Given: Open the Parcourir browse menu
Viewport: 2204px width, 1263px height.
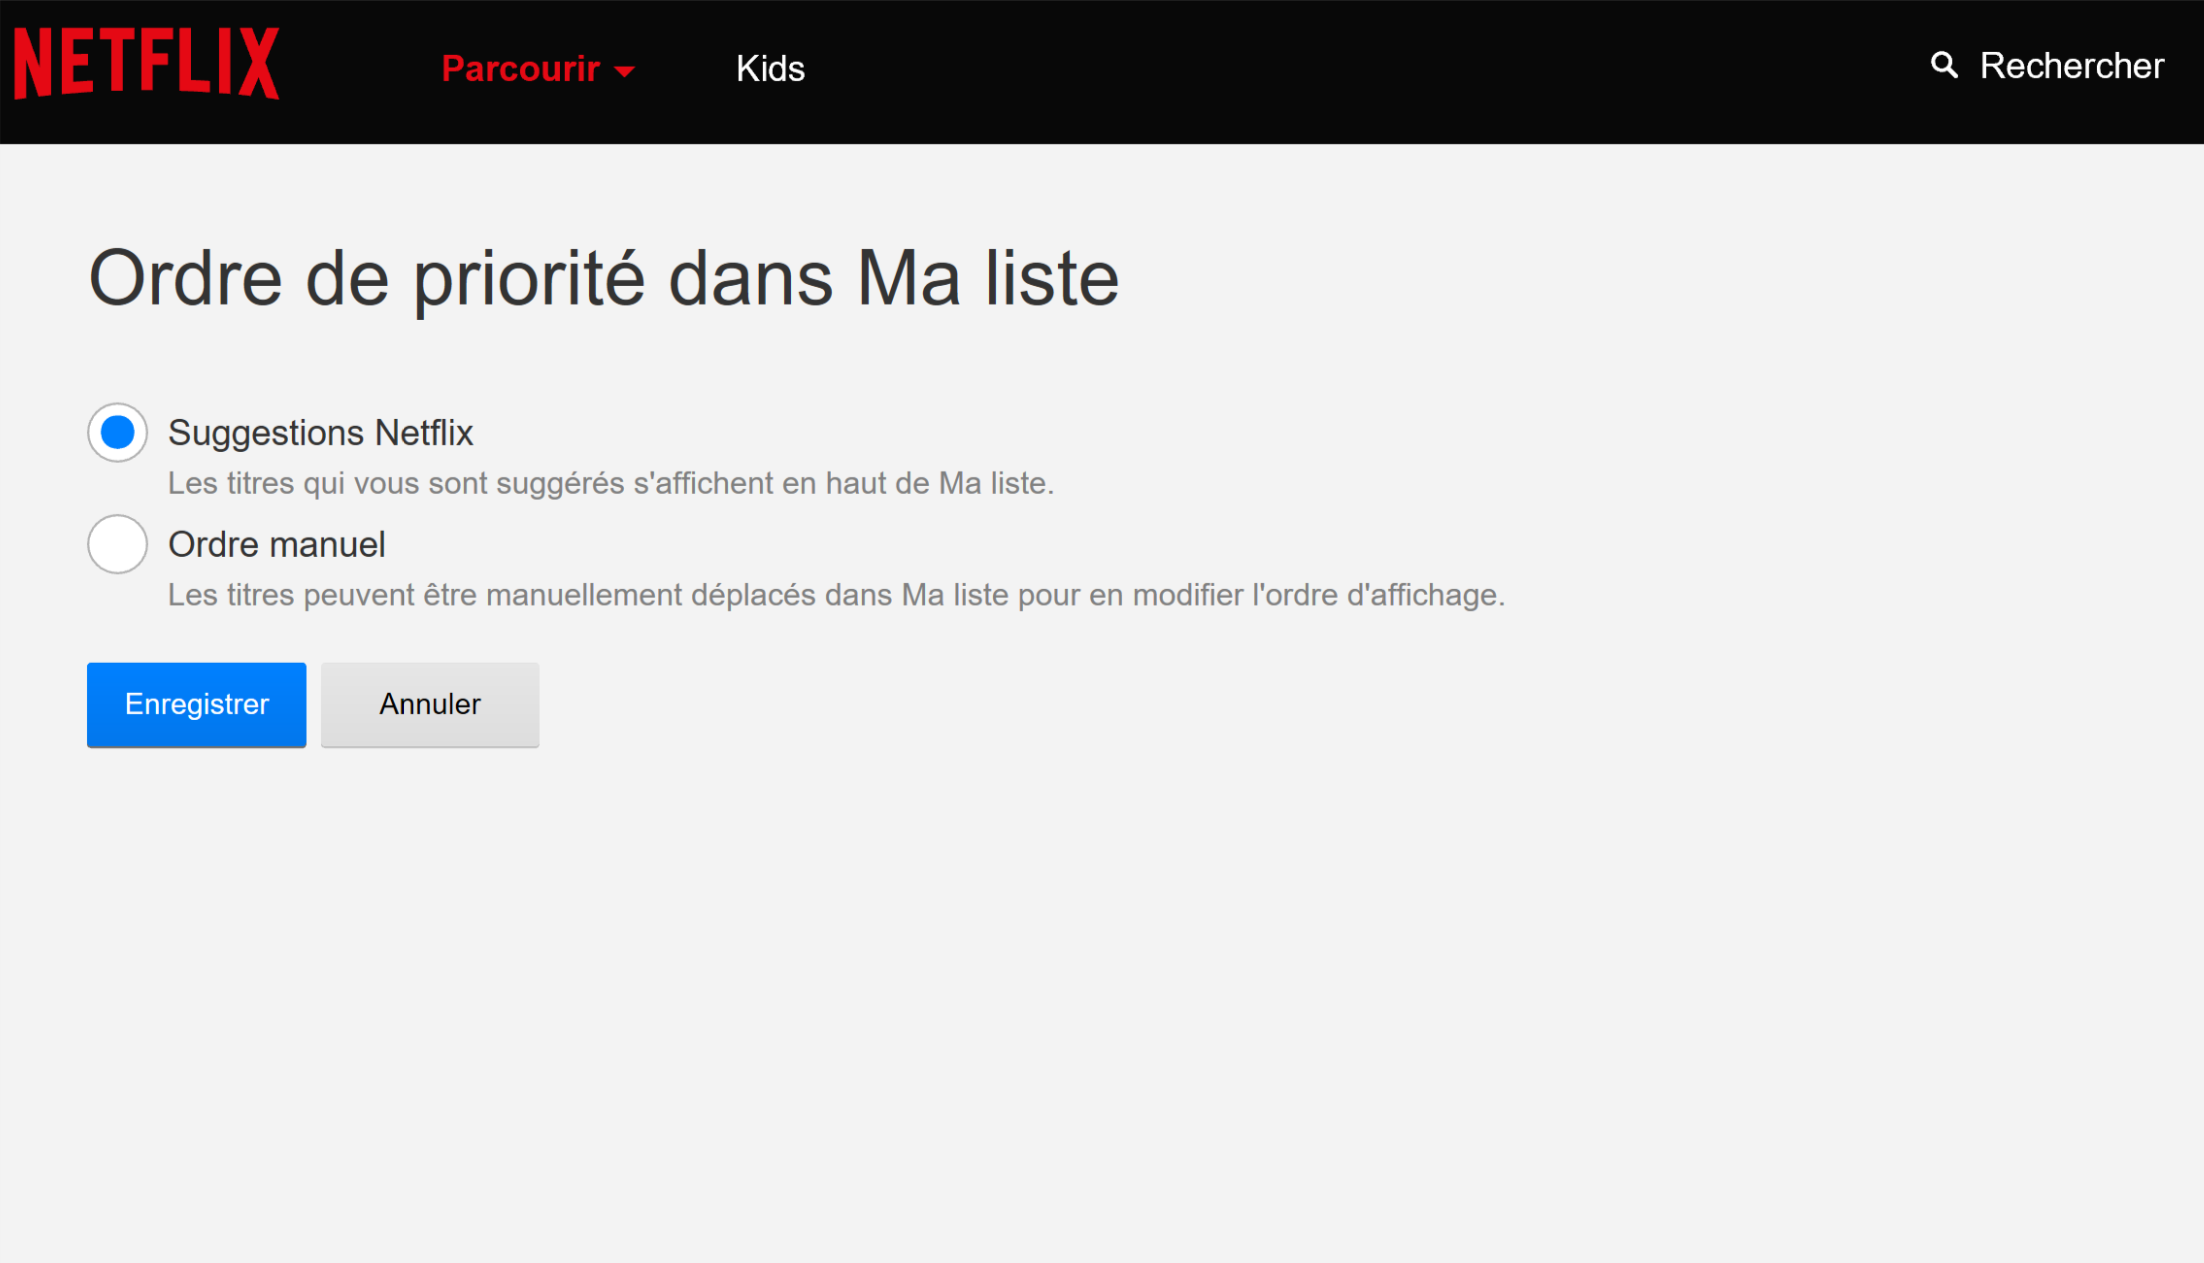Looking at the screenshot, I should point(521,69).
